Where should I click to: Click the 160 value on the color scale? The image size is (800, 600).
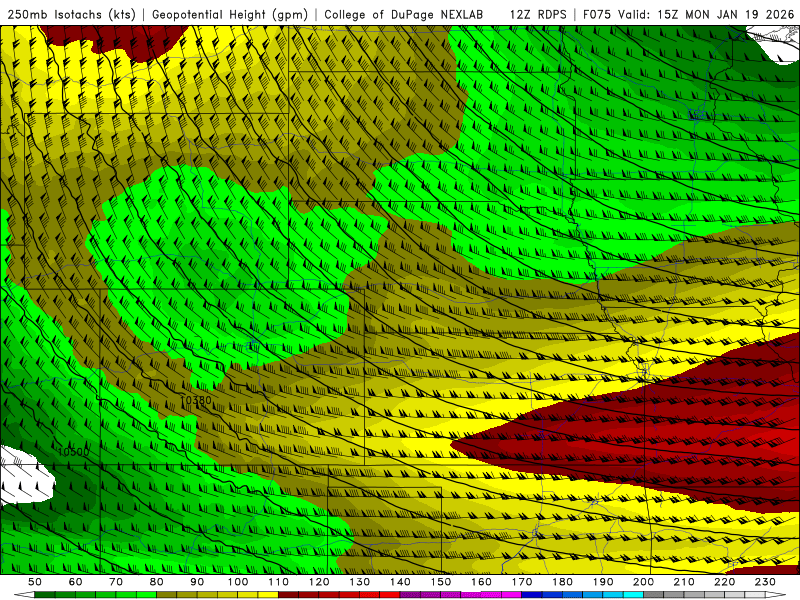(x=481, y=582)
